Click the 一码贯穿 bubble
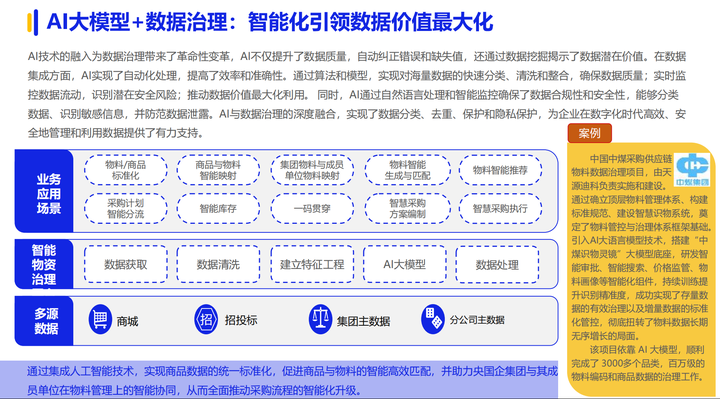 click(312, 208)
